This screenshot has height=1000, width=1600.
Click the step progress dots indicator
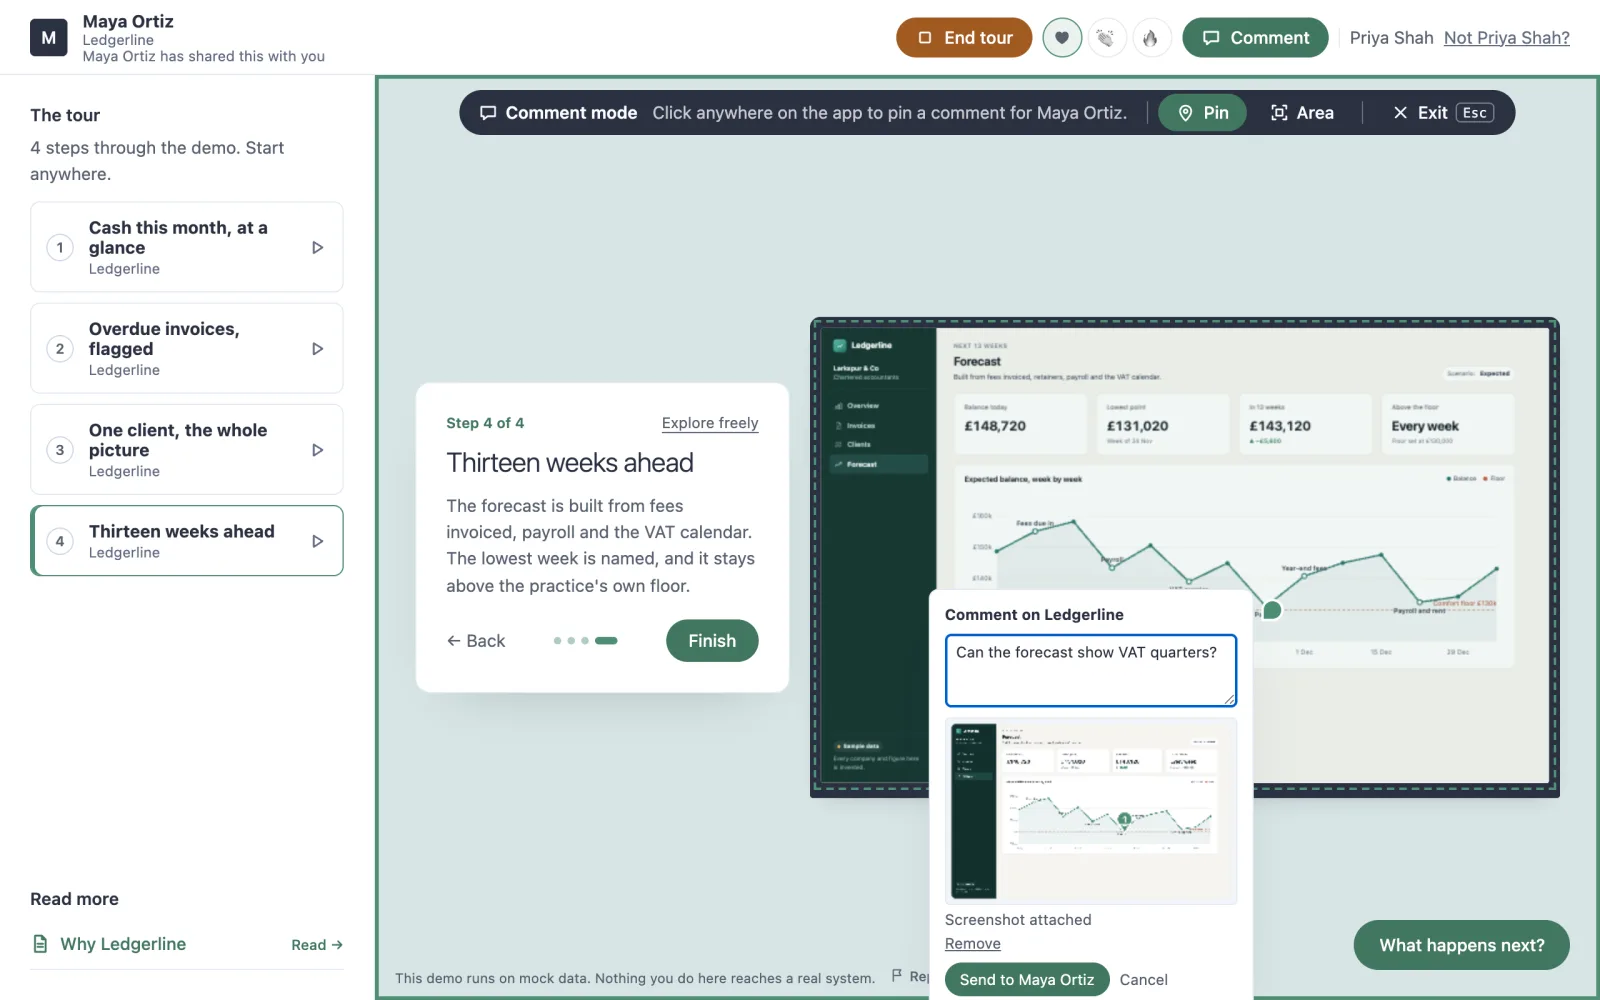585,641
